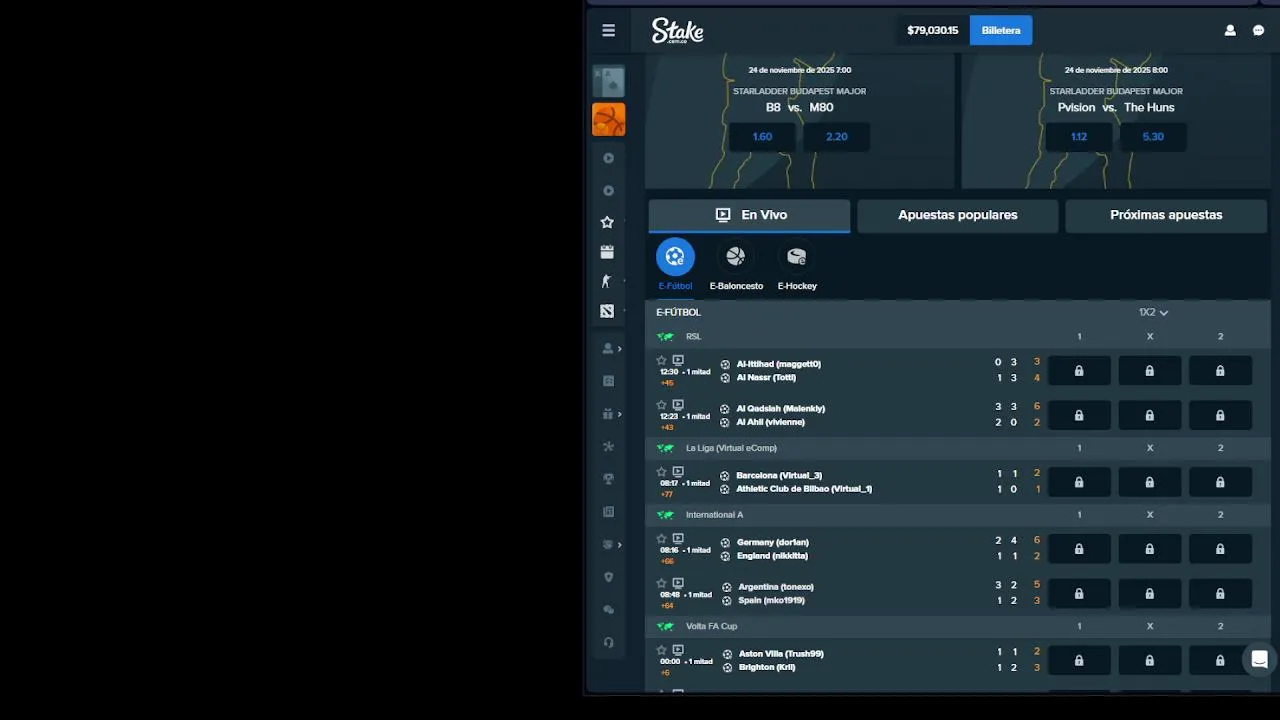This screenshot has width=1280, height=720.
Task: Click locked draw button for Barcelona match
Action: (x=1149, y=482)
